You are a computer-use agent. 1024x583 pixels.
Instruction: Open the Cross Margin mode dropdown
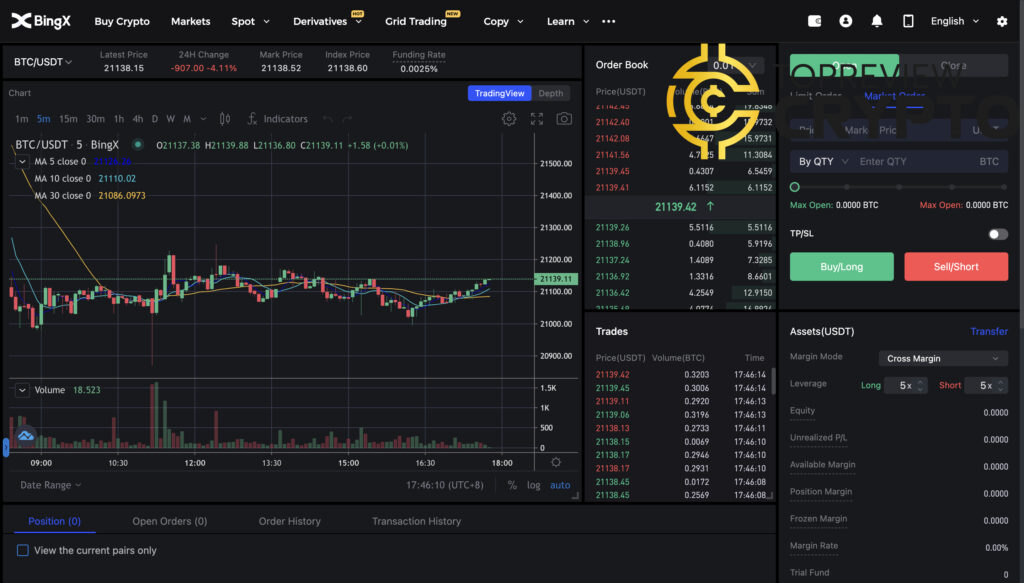pyautogui.click(x=942, y=358)
